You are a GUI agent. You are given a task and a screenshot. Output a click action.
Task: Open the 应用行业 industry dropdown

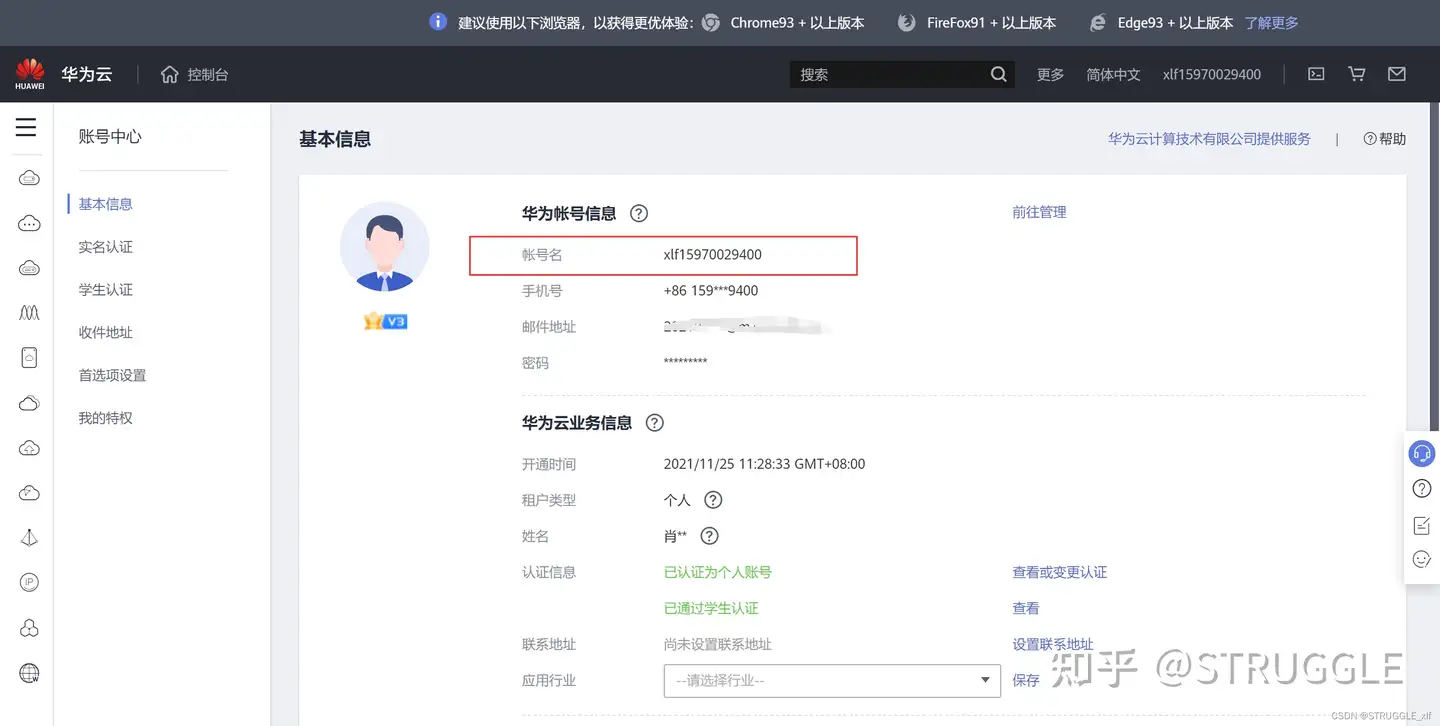coord(832,680)
